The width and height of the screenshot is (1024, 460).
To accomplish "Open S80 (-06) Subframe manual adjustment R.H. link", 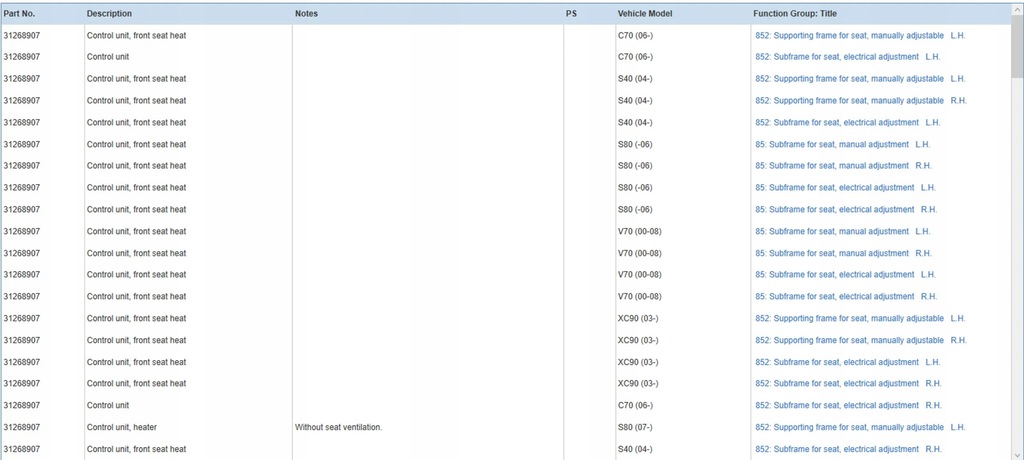I will point(843,166).
